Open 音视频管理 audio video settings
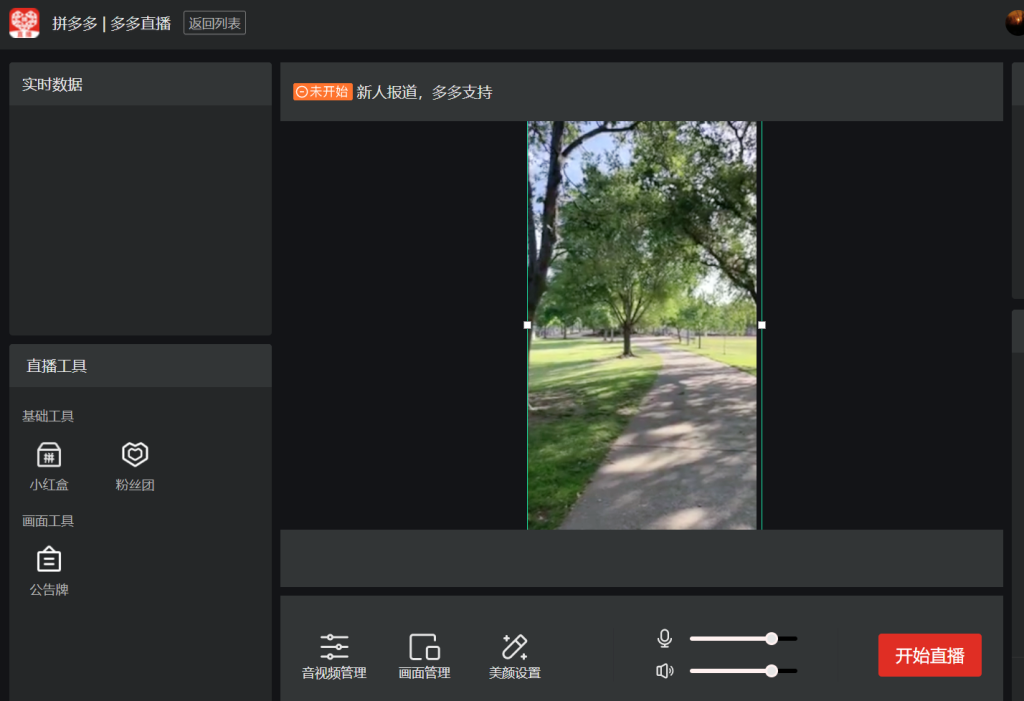This screenshot has height=701, width=1024. point(334,656)
